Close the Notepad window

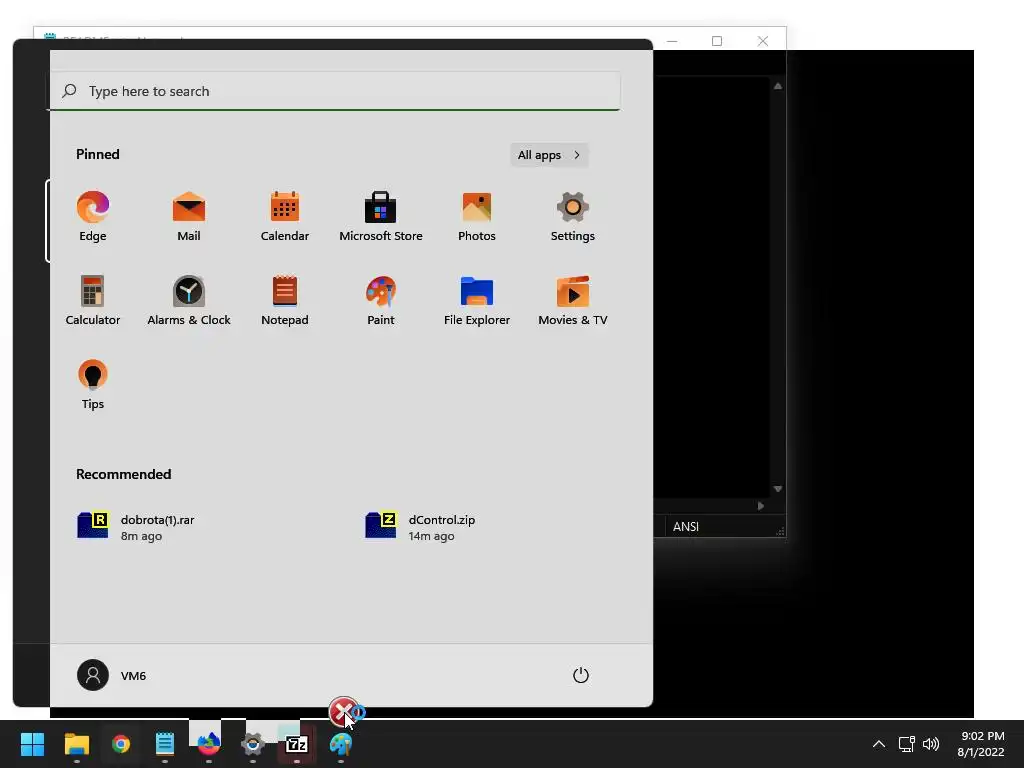tap(763, 41)
